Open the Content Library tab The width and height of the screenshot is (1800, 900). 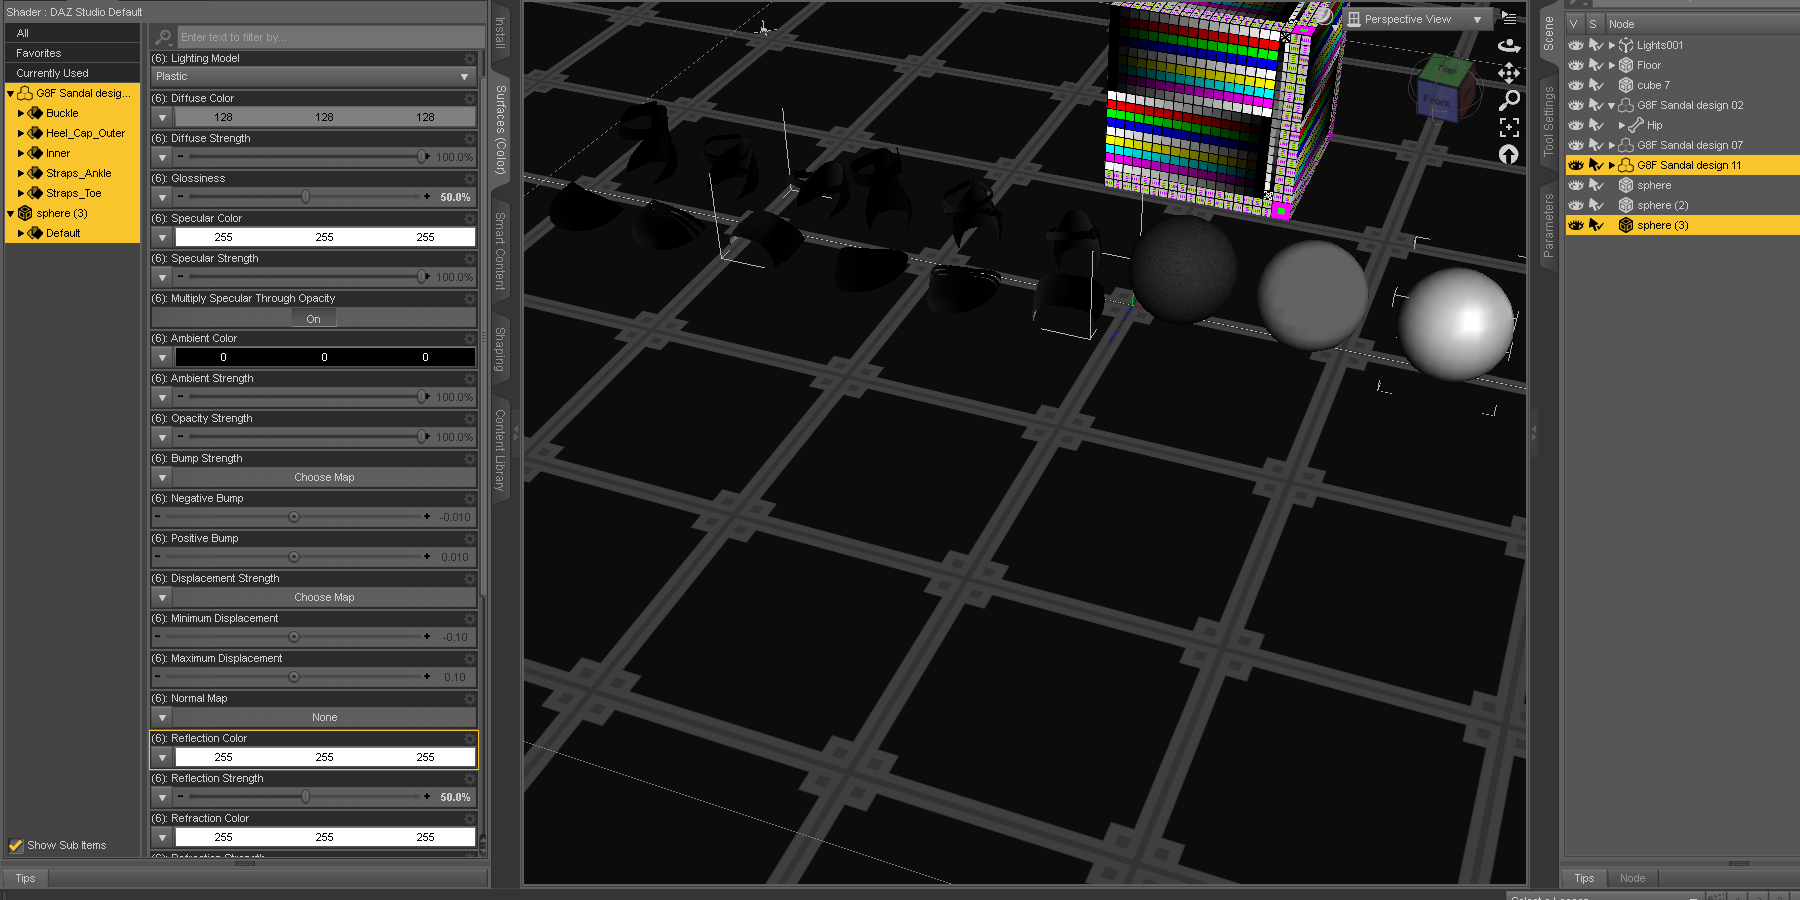(x=500, y=450)
